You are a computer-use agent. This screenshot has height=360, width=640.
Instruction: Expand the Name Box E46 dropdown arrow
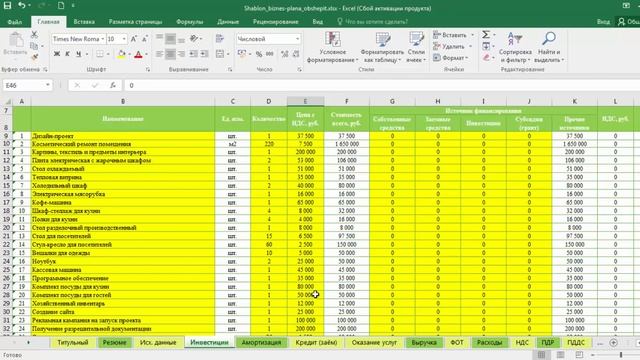pos(48,85)
